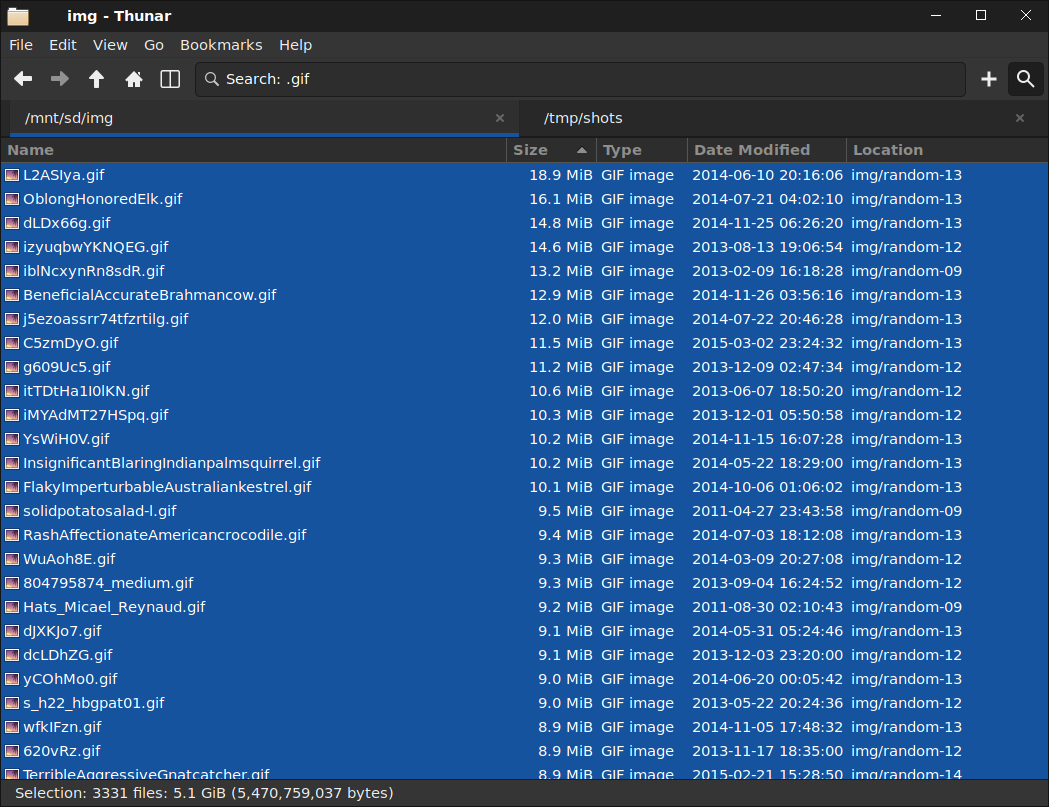The height and width of the screenshot is (807, 1049).
Task: Click the file icon of solidpotatosalad-l.gif
Action: (12, 511)
